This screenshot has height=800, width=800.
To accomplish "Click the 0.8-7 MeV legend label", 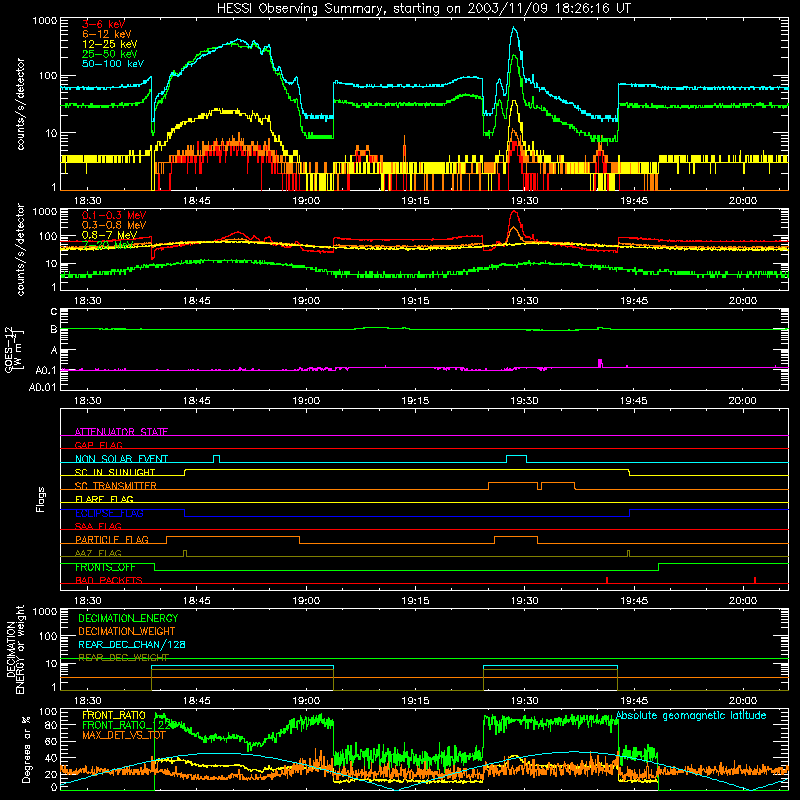I will [109, 235].
